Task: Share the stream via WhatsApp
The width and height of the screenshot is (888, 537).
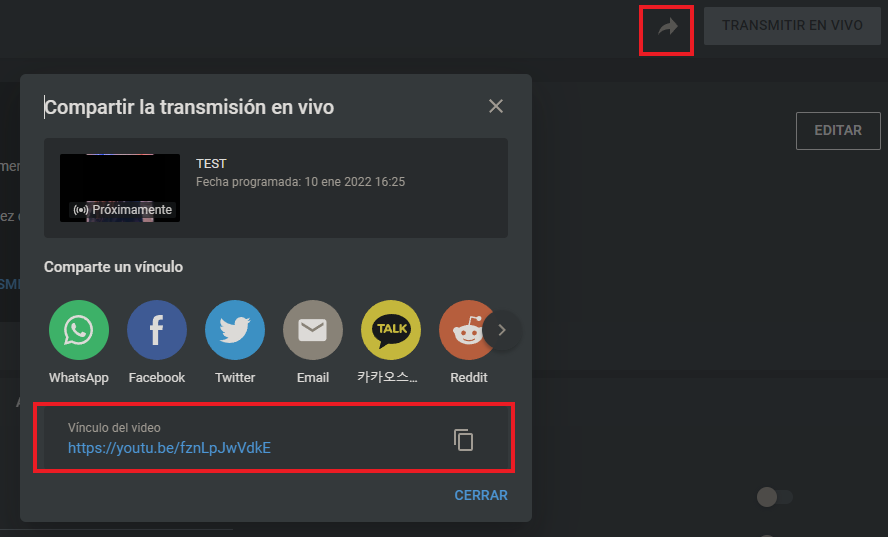Action: click(78, 330)
